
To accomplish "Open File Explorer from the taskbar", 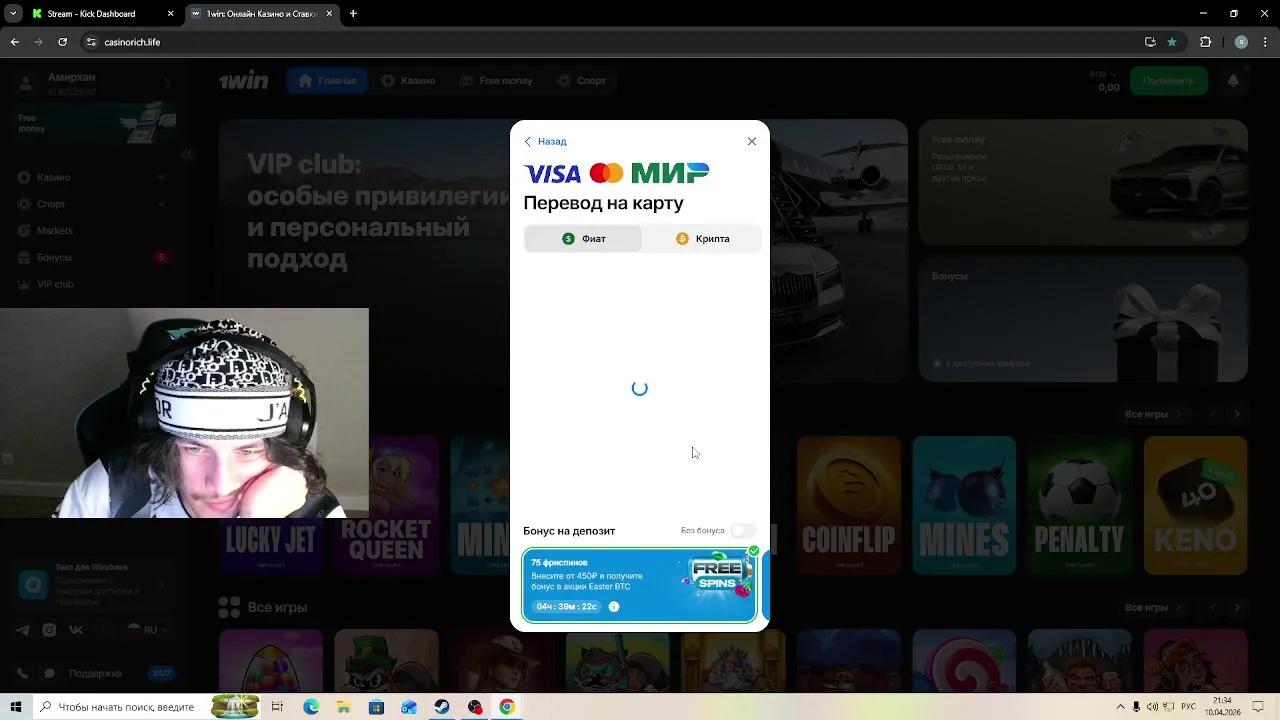I will tap(344, 707).
